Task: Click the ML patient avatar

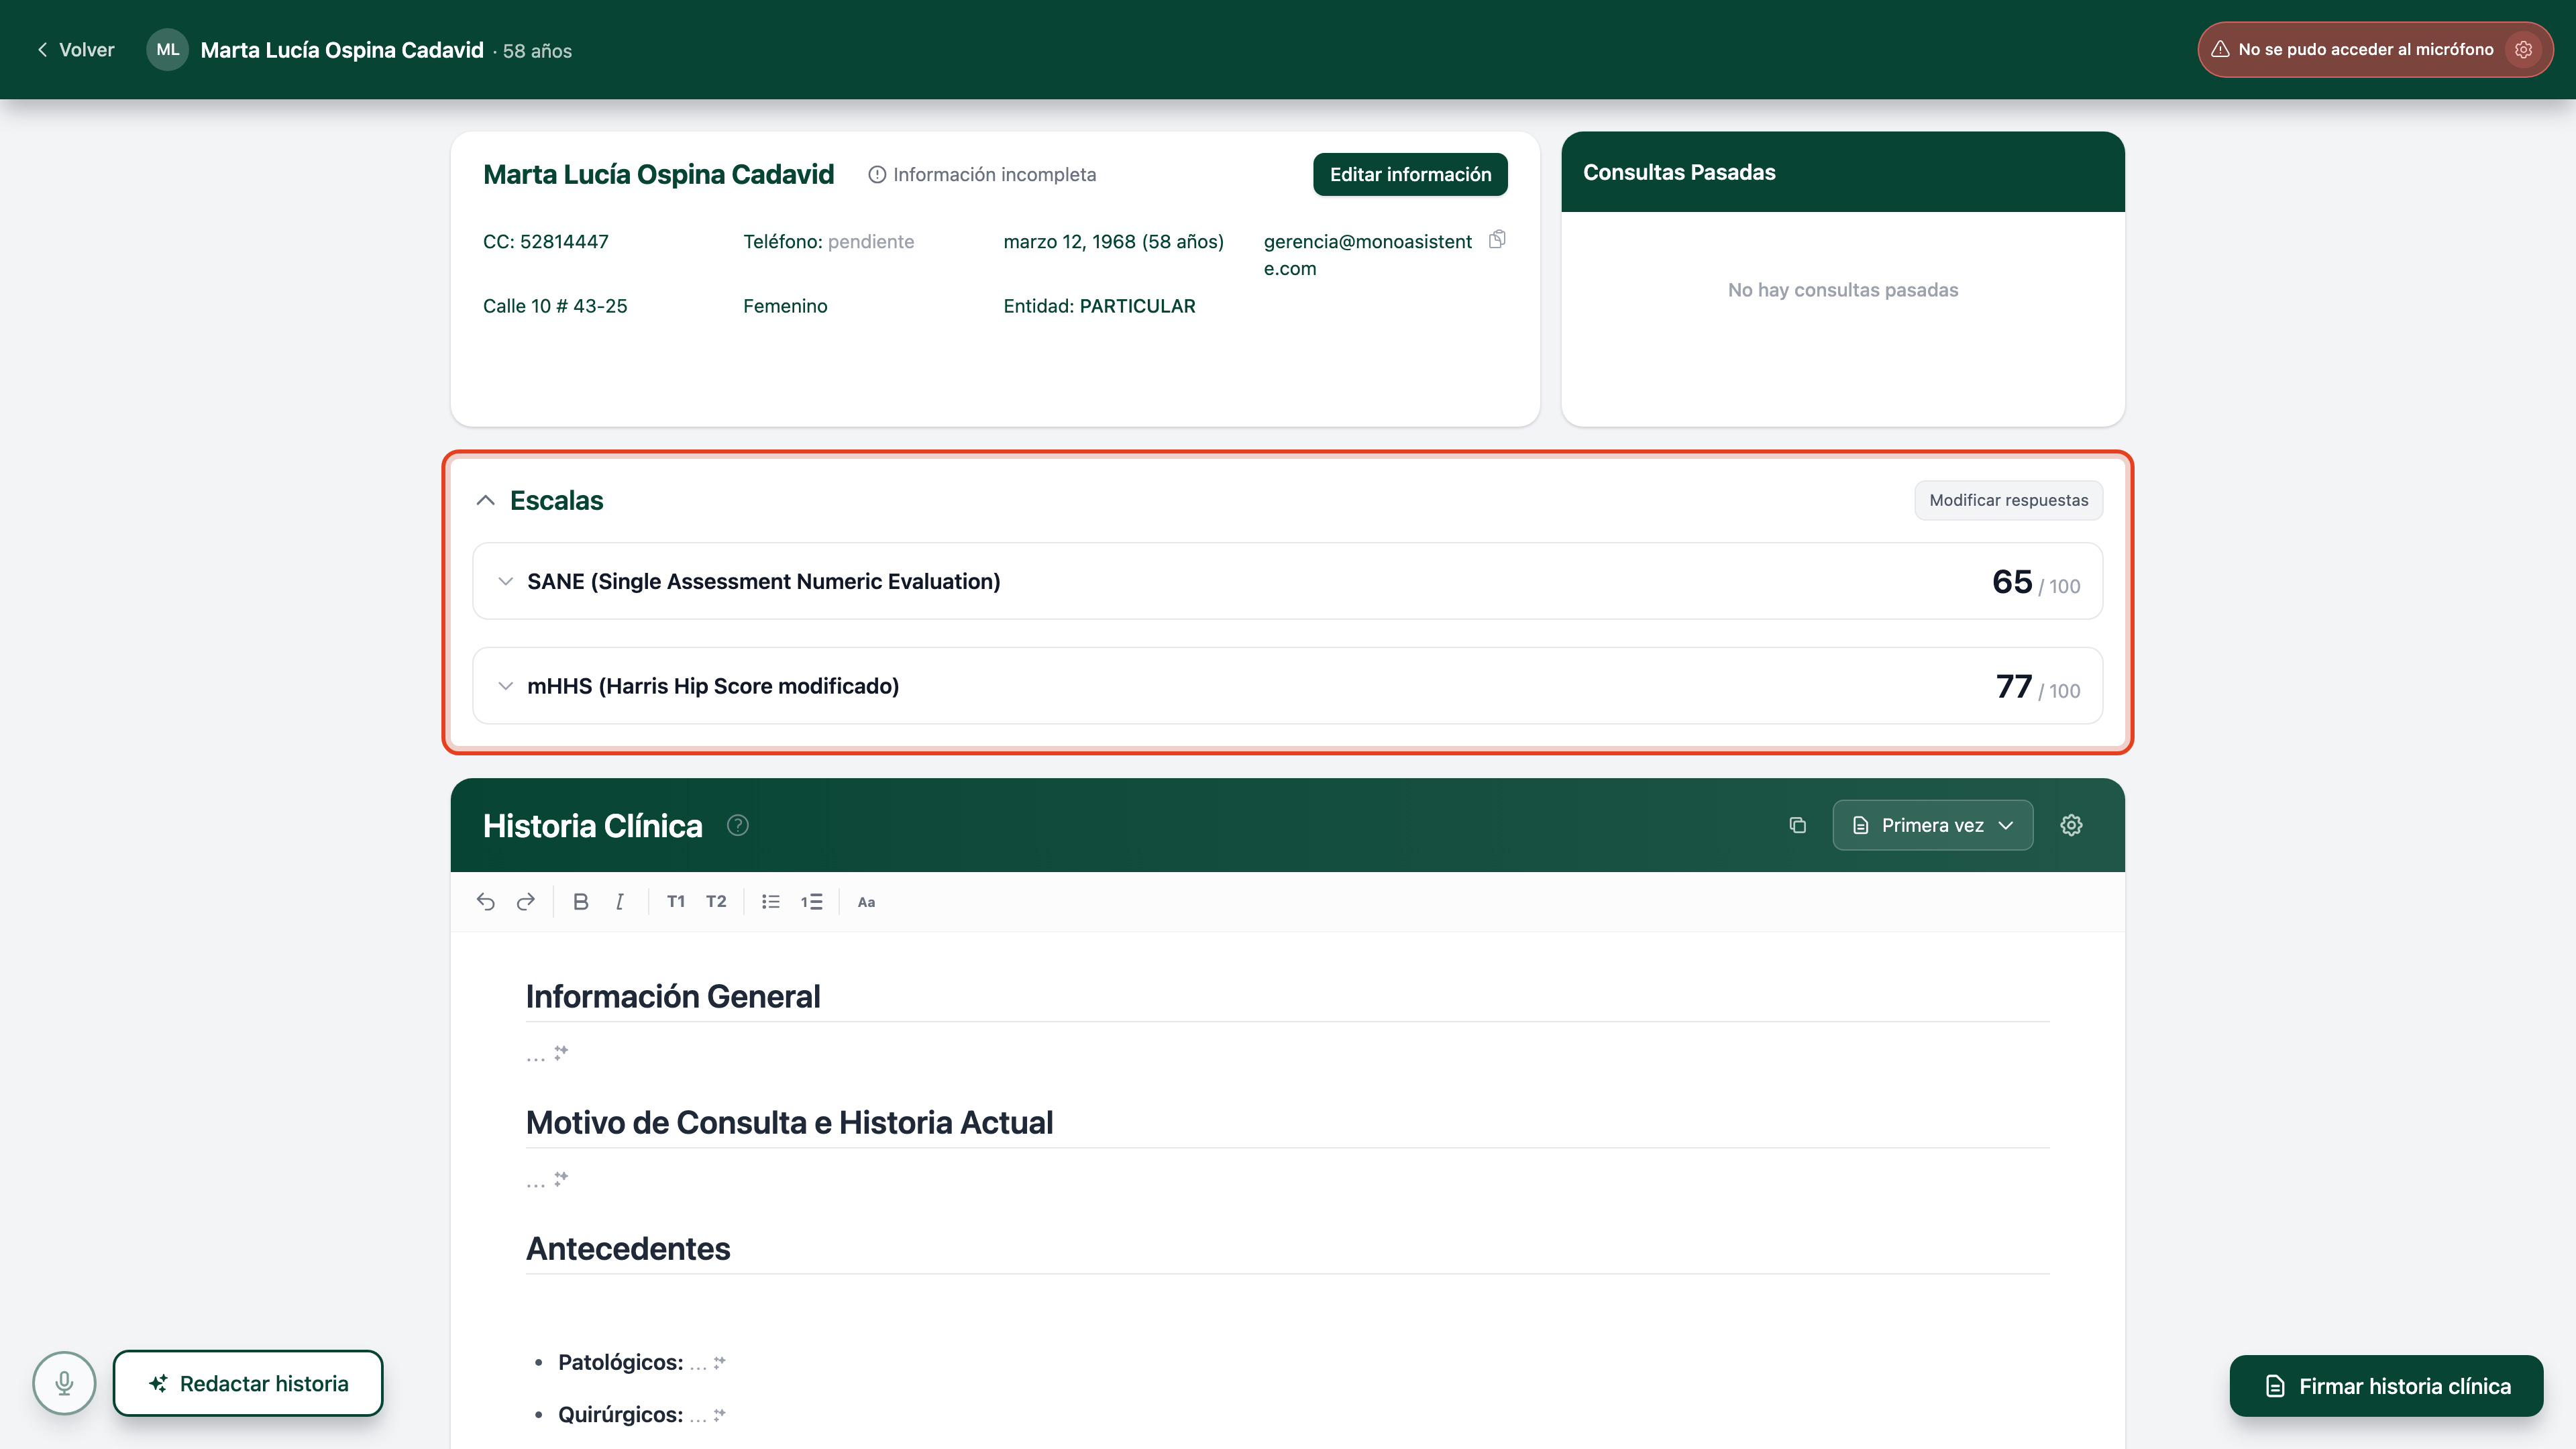Action: point(167,49)
